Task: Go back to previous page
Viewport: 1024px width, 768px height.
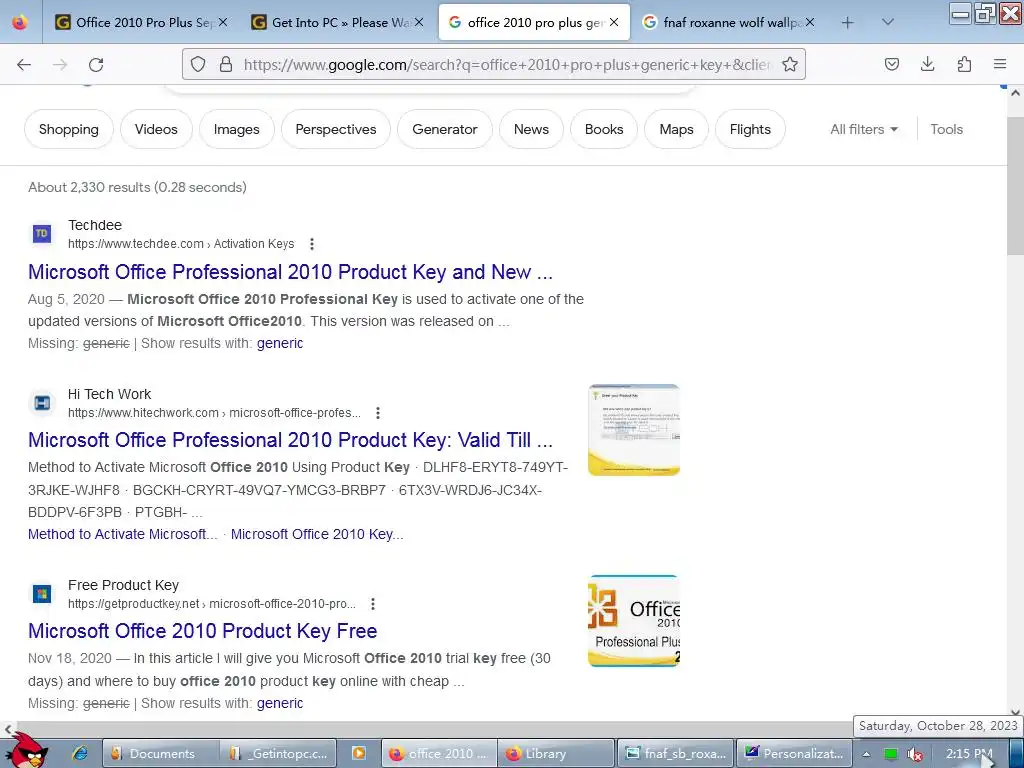Action: [24, 64]
